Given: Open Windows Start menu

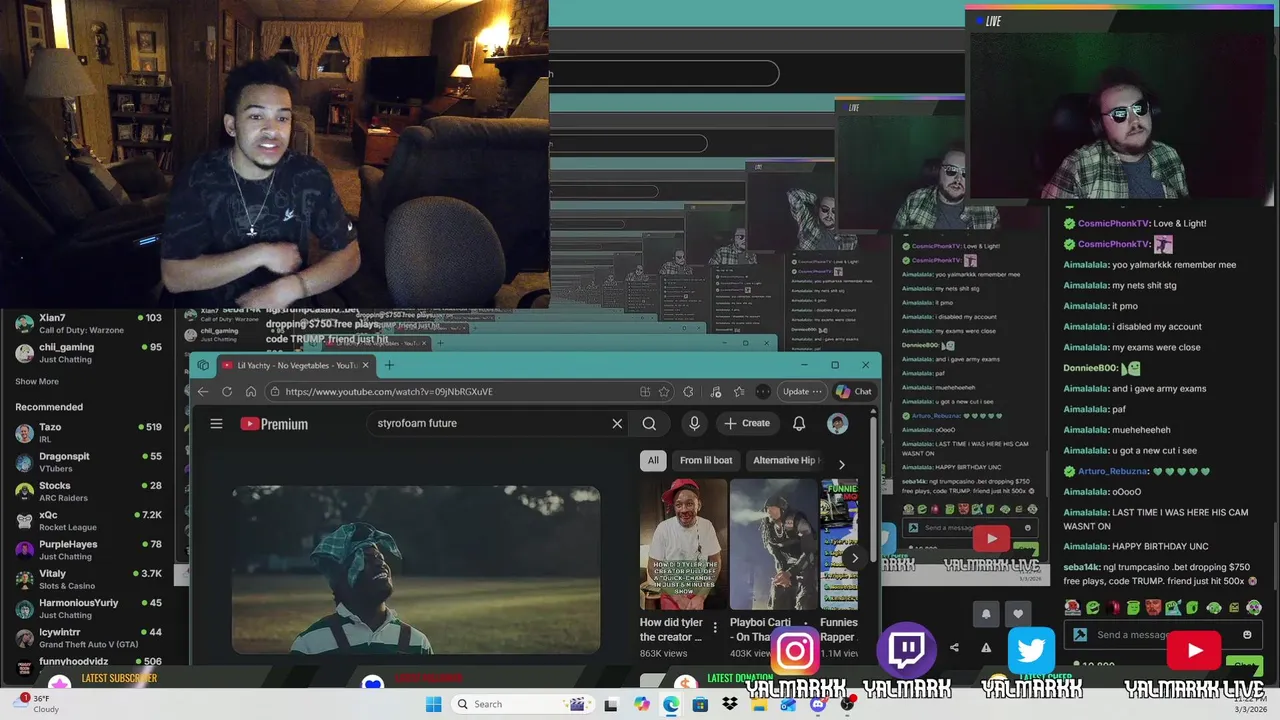Looking at the screenshot, I should click(x=433, y=704).
